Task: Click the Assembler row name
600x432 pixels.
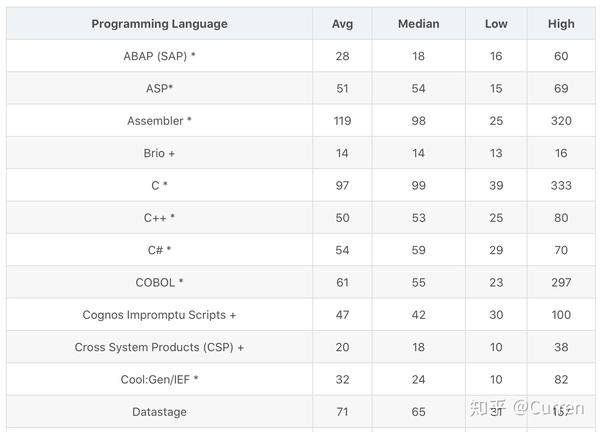Action: click(159, 121)
